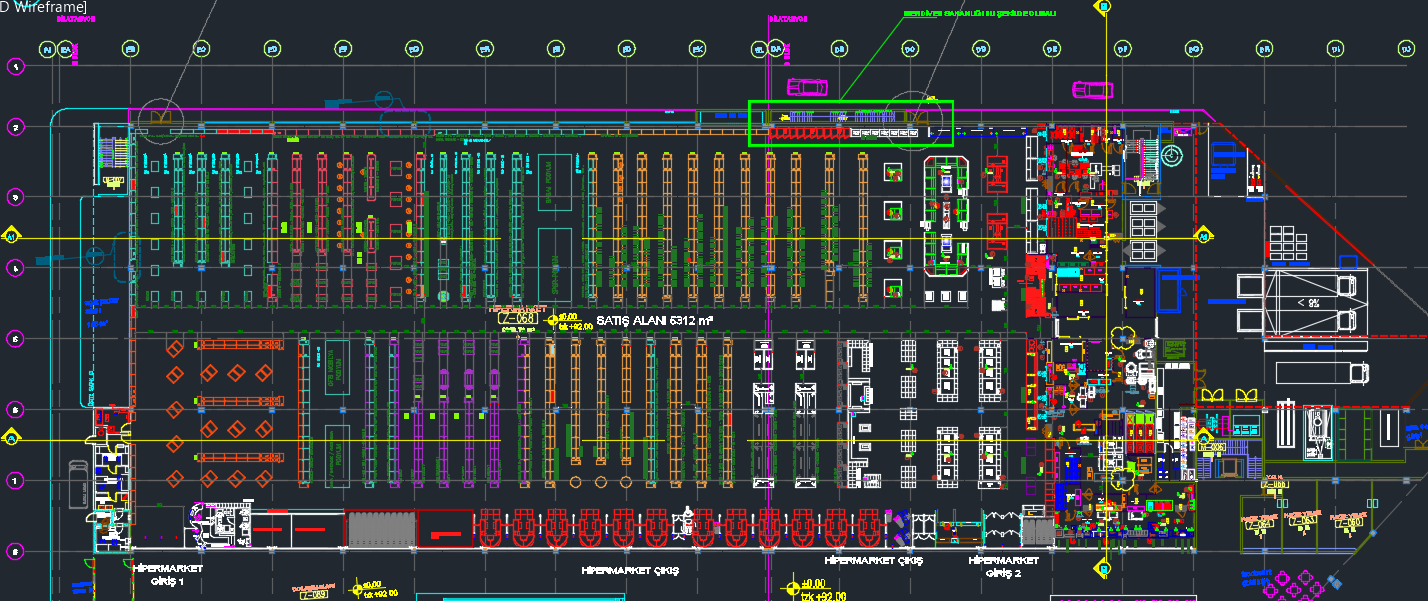Select the first green column grid bubble

(x=47, y=49)
